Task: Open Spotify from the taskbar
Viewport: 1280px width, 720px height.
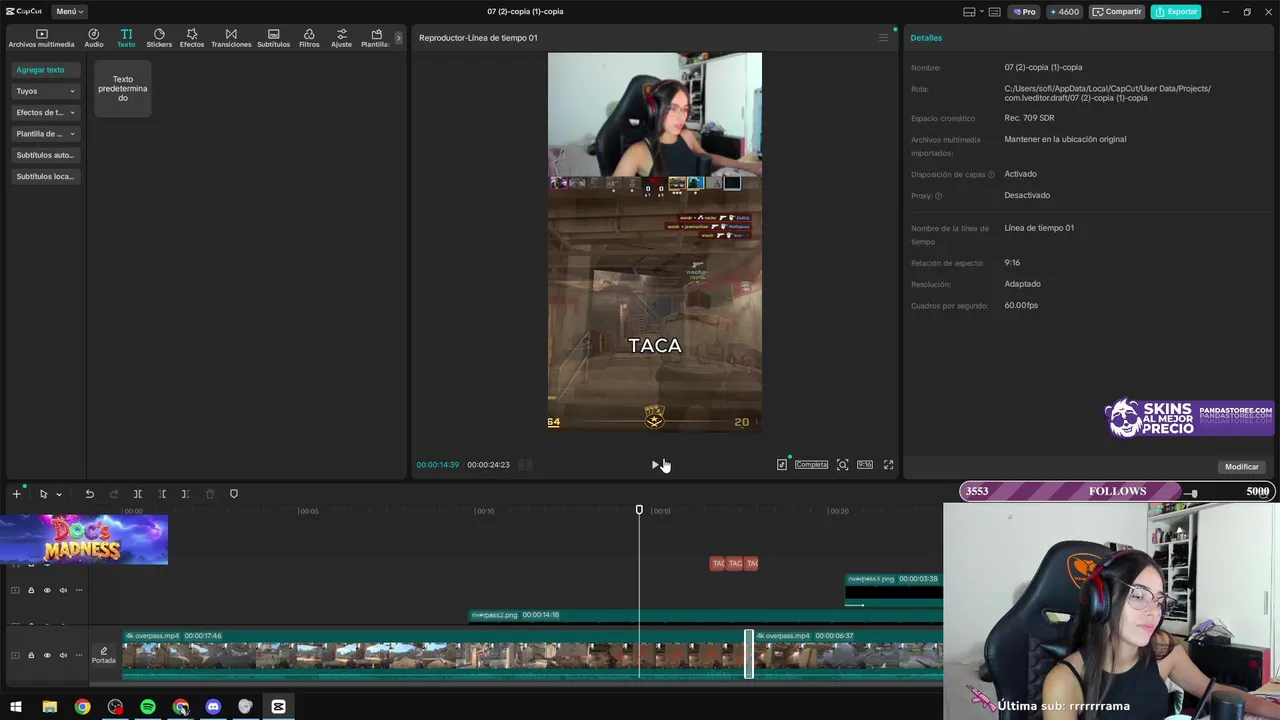Action: [x=148, y=707]
